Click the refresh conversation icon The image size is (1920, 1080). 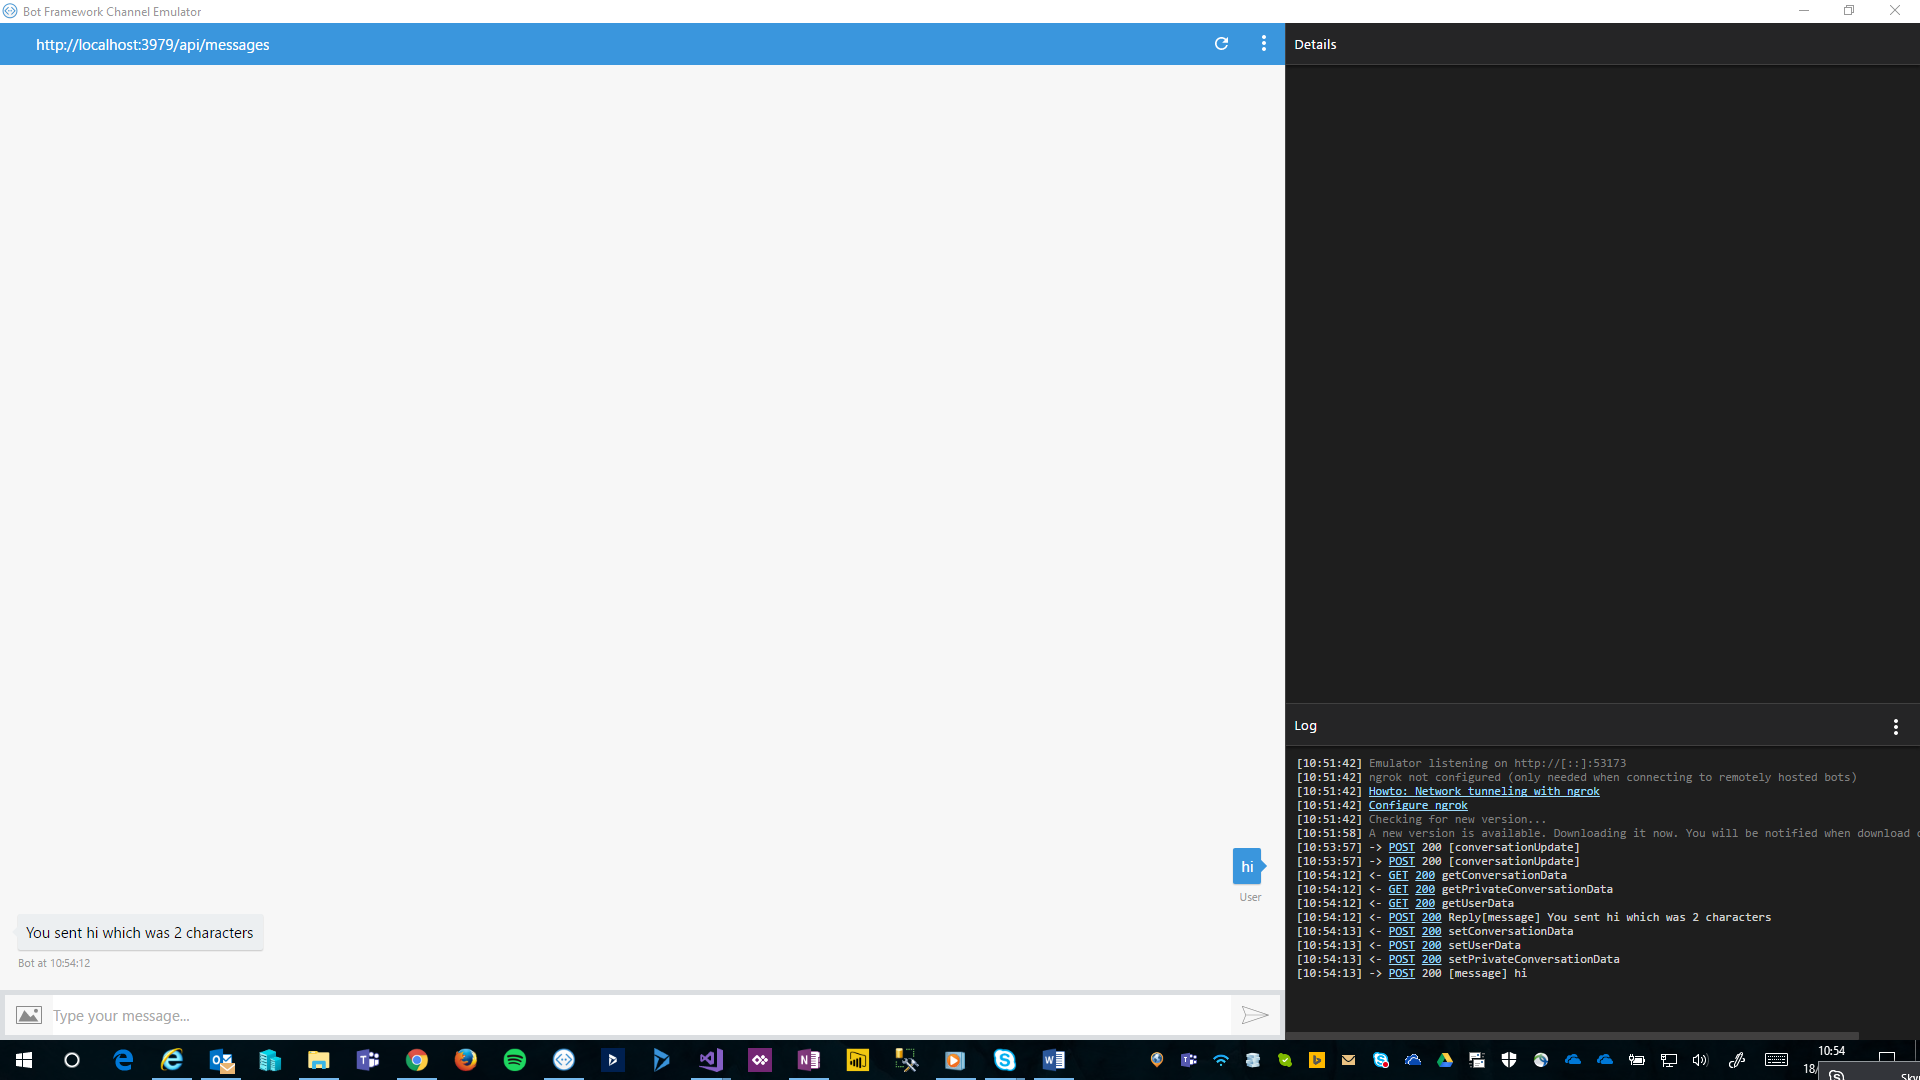(1221, 44)
